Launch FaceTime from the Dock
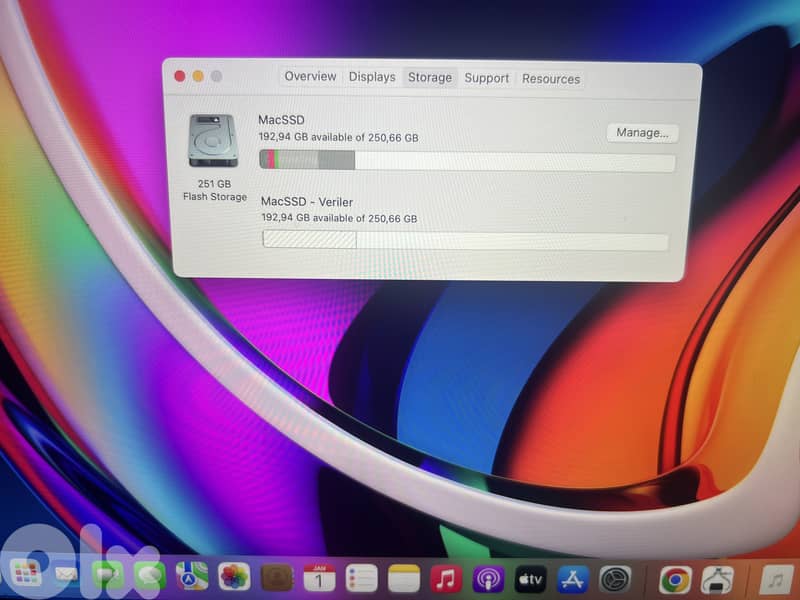Image resolution: width=800 pixels, height=600 pixels. click(x=108, y=576)
